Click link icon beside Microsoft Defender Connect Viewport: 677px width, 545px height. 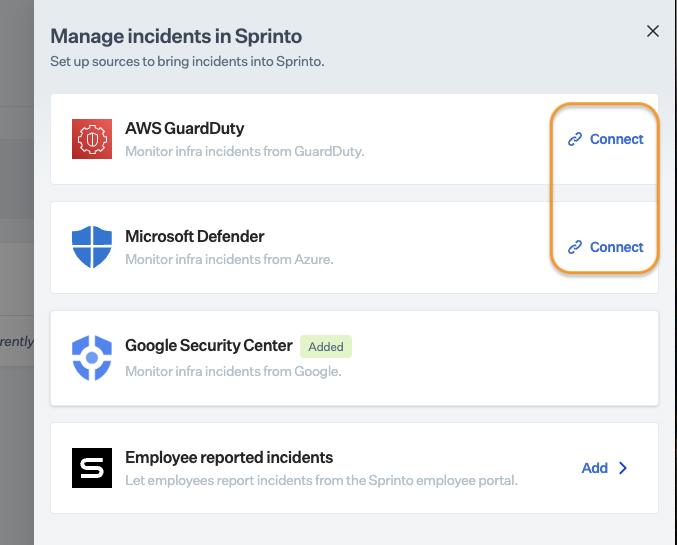(575, 247)
